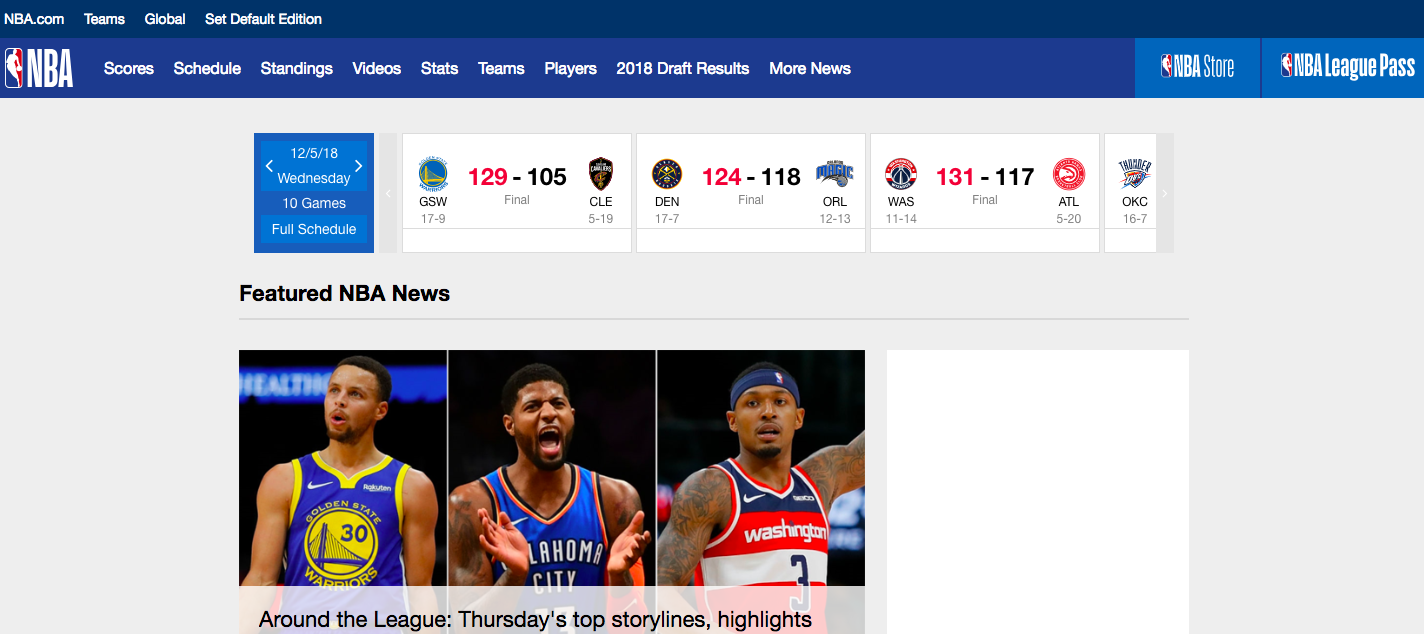Viewport: 1424px width, 634px height.
Task: Click the Full Schedule button
Action: pyautogui.click(x=314, y=229)
